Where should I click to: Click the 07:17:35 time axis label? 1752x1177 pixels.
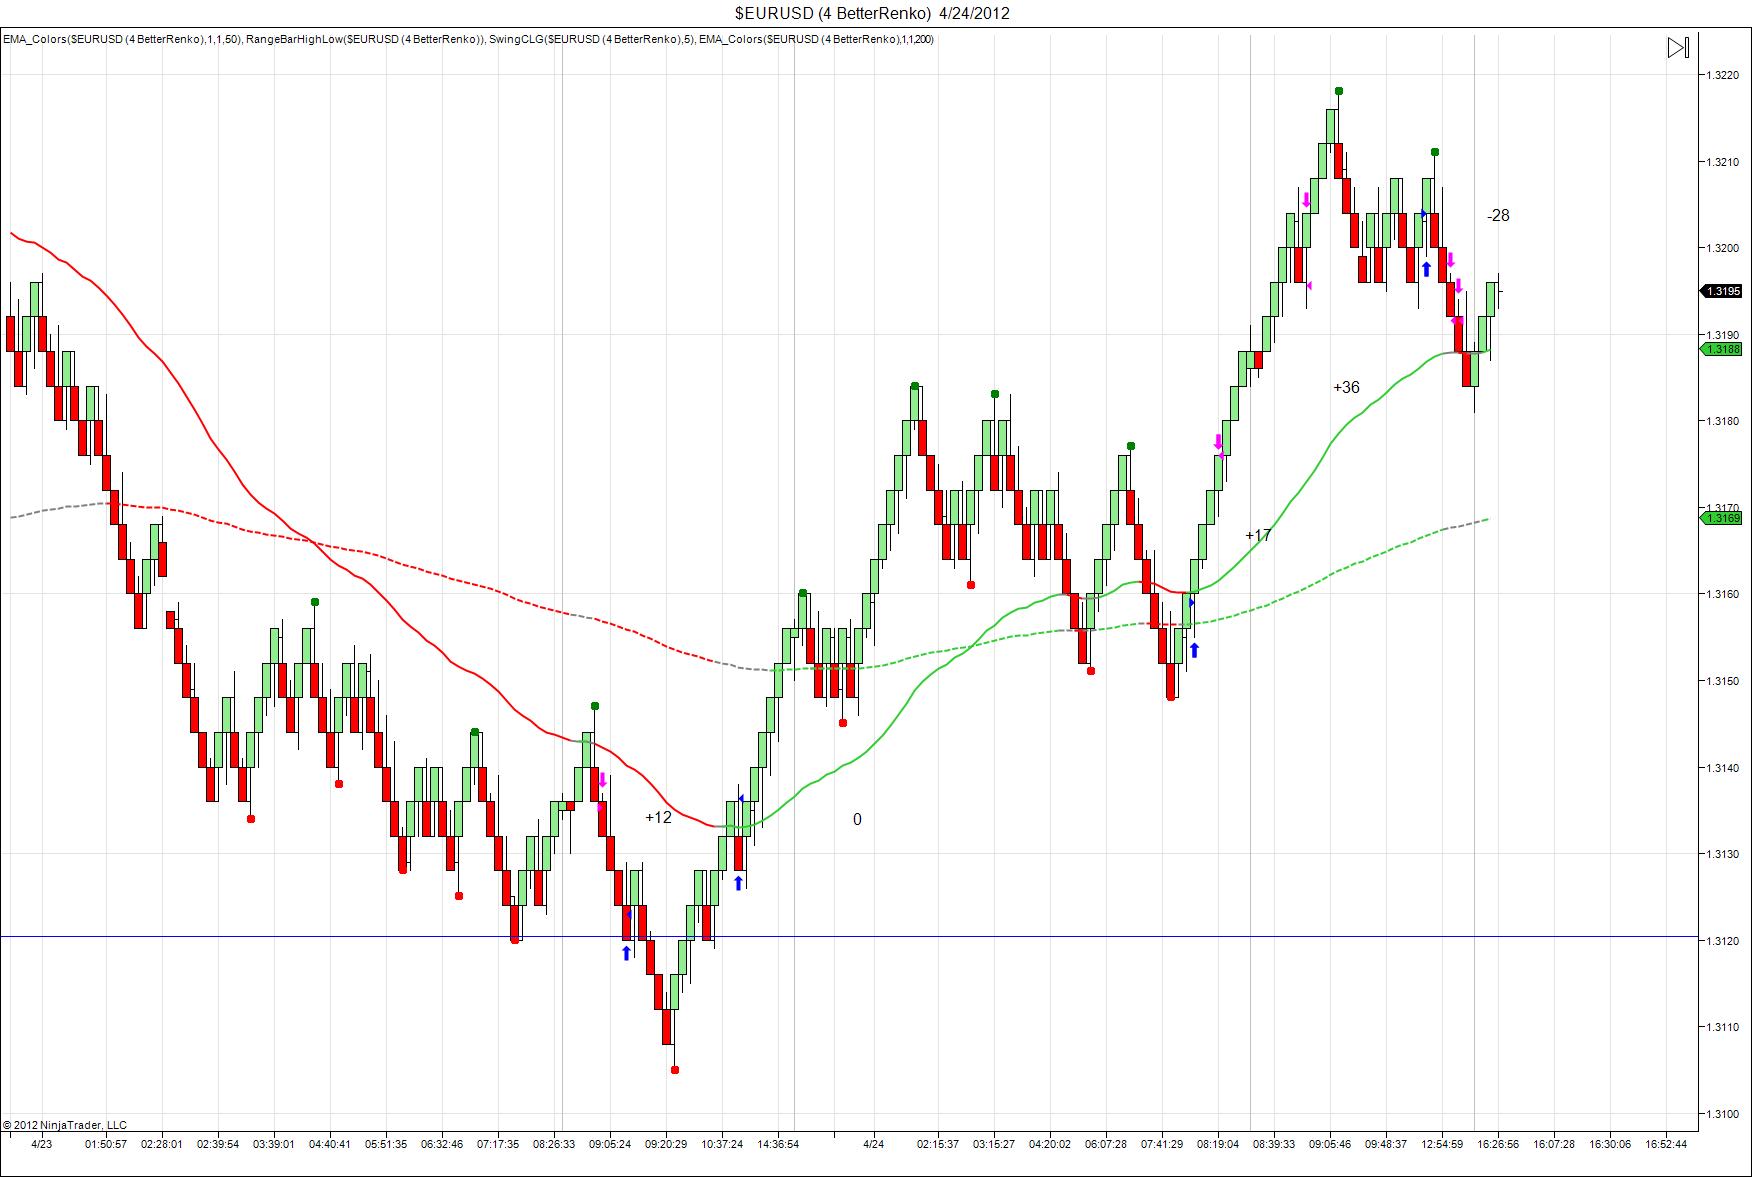497,1144
